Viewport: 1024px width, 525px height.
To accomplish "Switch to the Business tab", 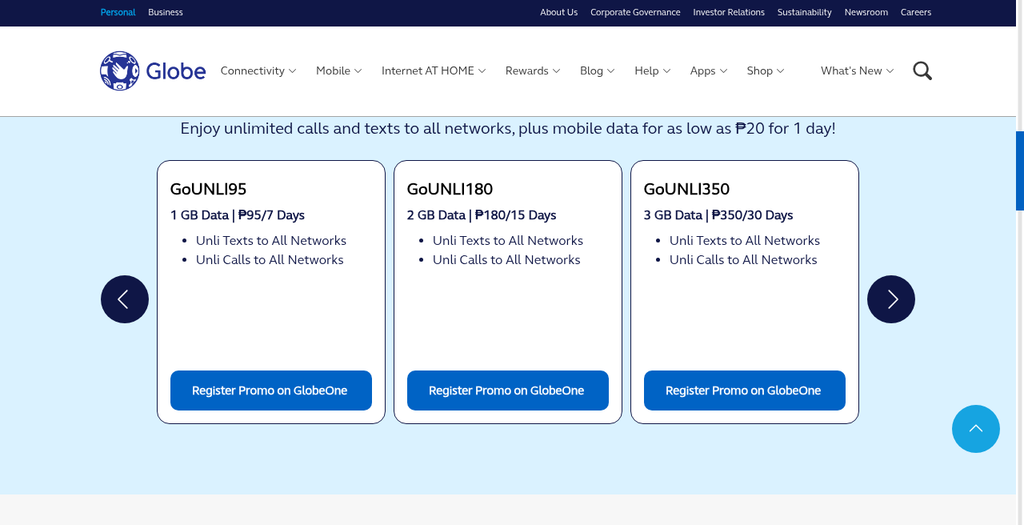I will pos(165,12).
